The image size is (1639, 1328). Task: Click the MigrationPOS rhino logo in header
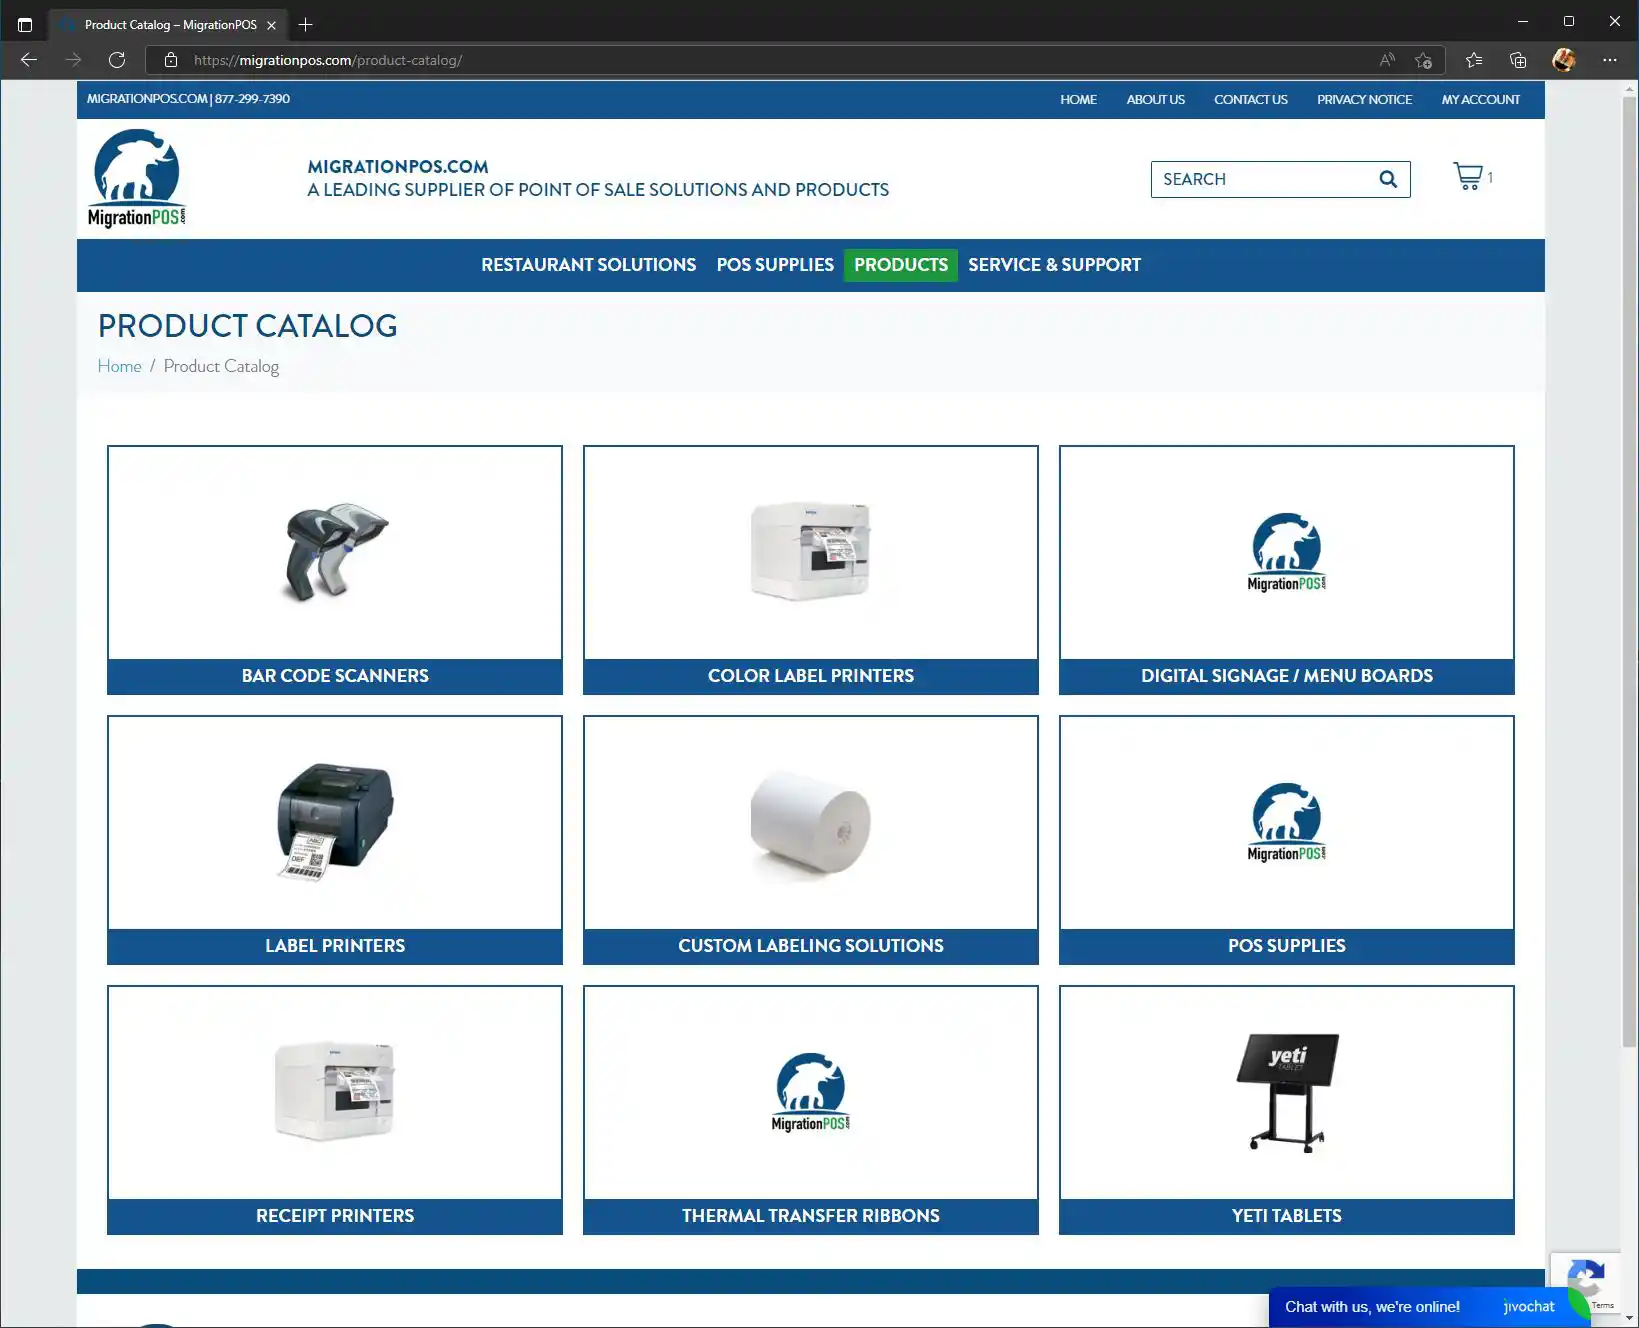(137, 178)
